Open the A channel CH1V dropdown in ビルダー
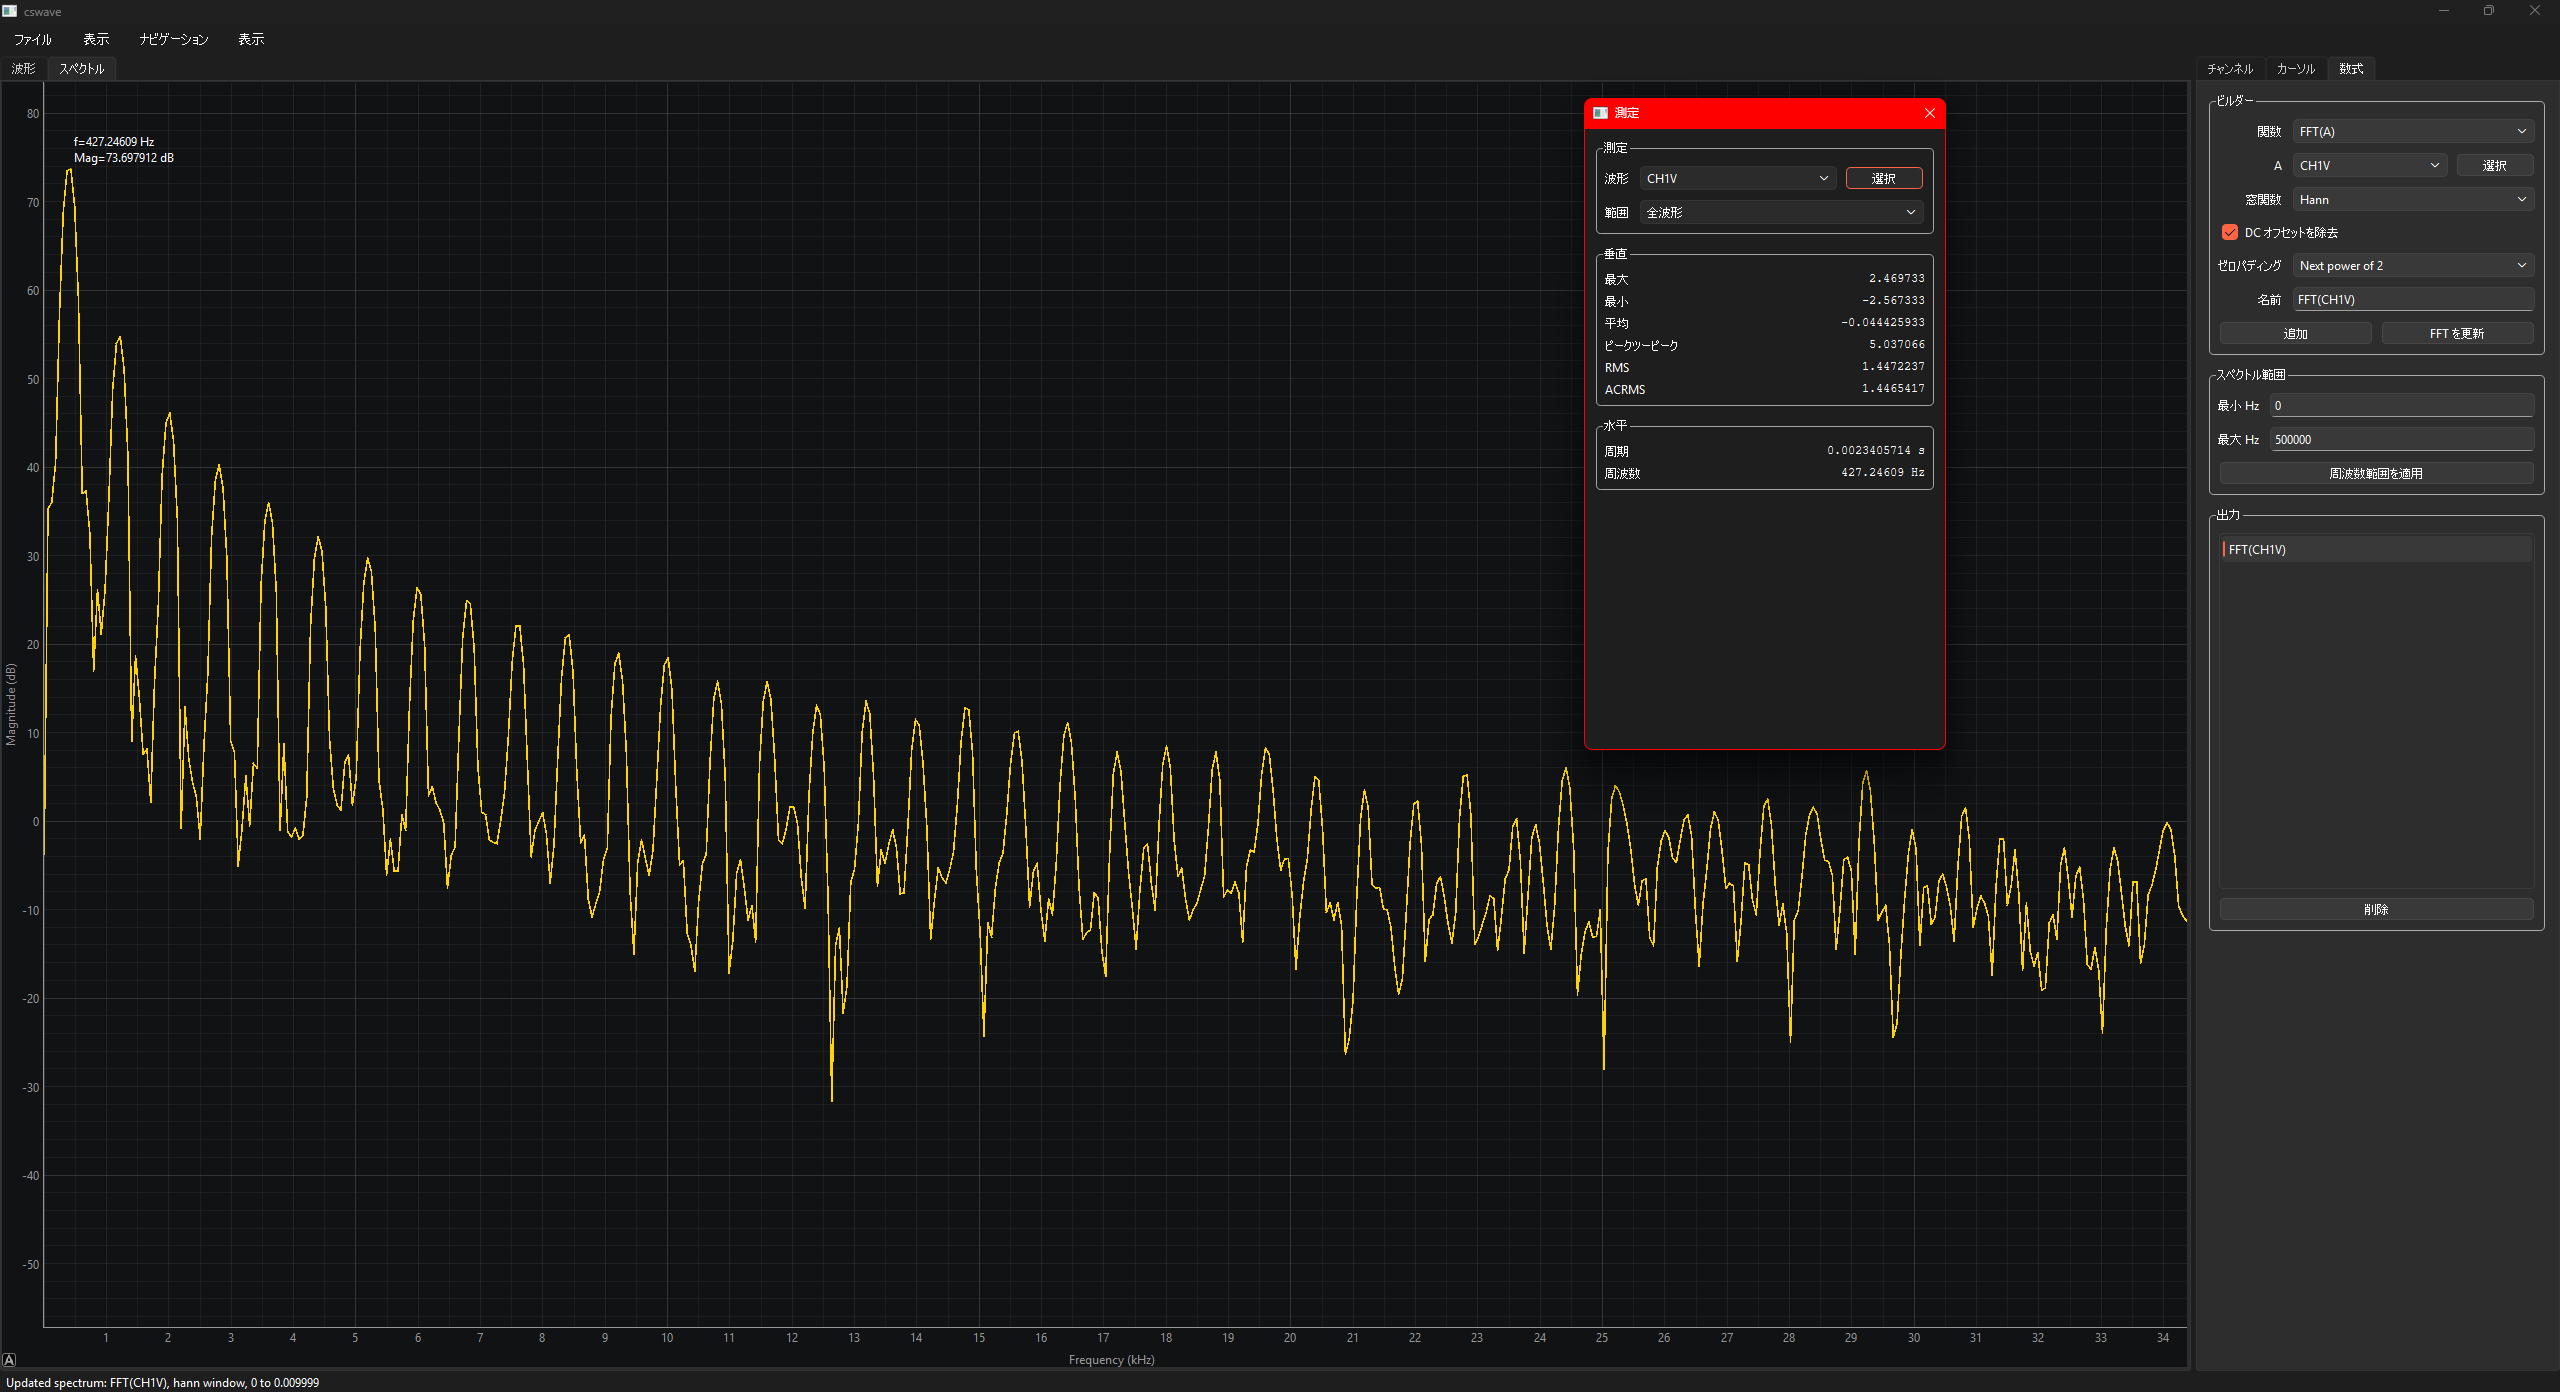This screenshot has width=2560, height=1392. coord(2370,165)
